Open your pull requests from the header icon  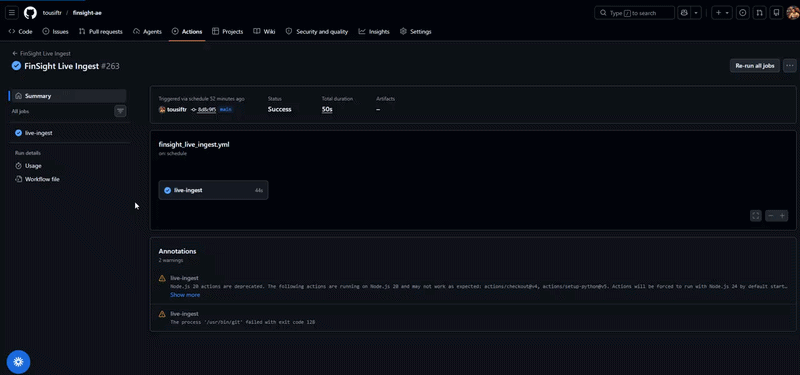pyautogui.click(x=760, y=13)
